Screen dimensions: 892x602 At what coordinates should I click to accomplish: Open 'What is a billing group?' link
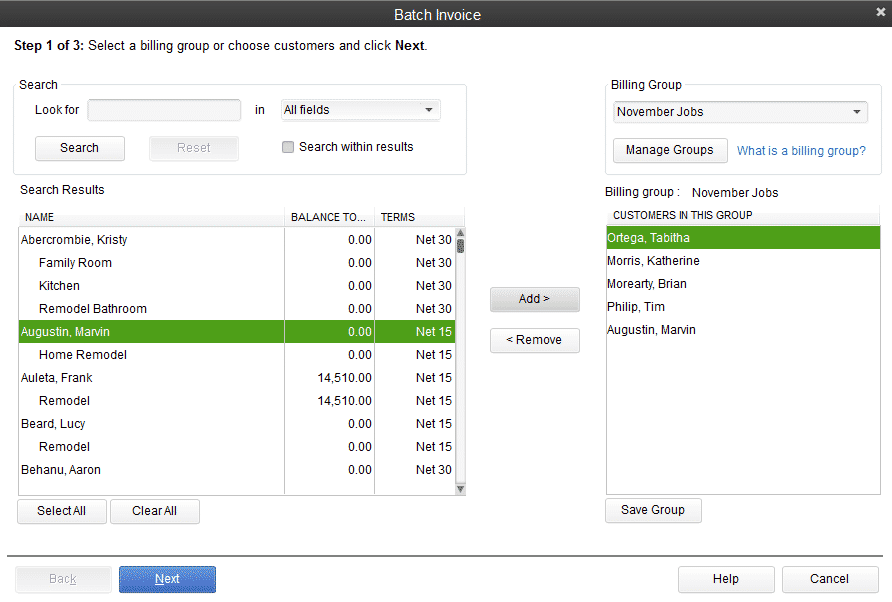tap(801, 151)
